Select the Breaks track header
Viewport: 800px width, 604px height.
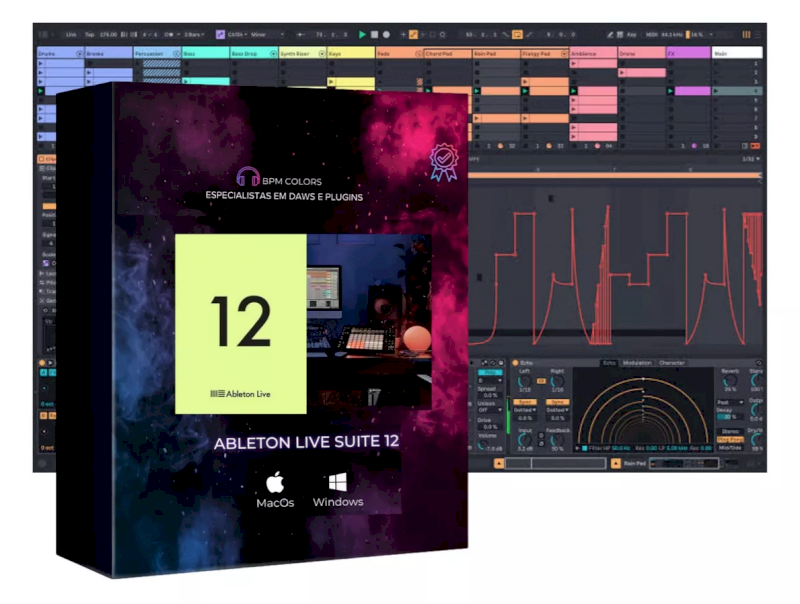[109, 53]
